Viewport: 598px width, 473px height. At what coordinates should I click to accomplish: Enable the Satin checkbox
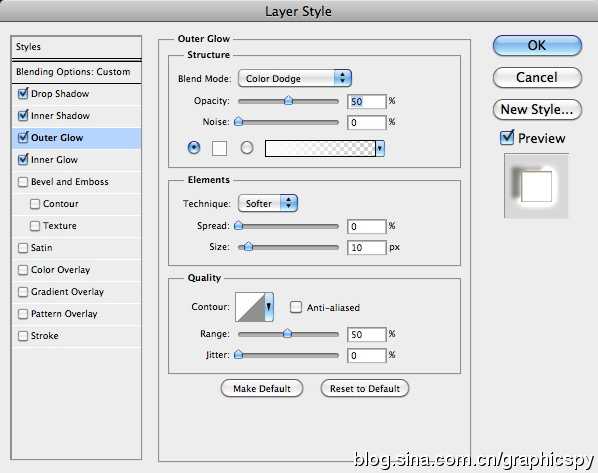click(x=23, y=248)
